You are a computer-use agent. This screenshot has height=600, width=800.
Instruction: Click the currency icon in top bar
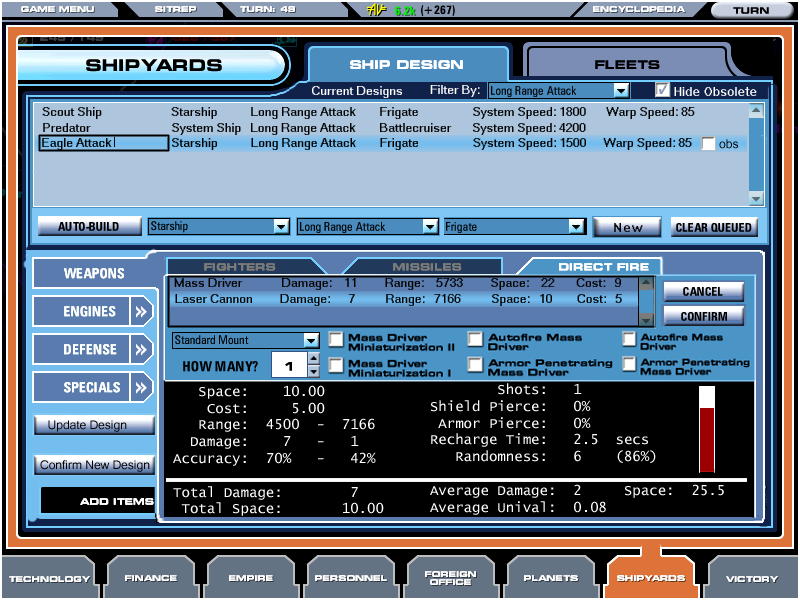tap(377, 10)
